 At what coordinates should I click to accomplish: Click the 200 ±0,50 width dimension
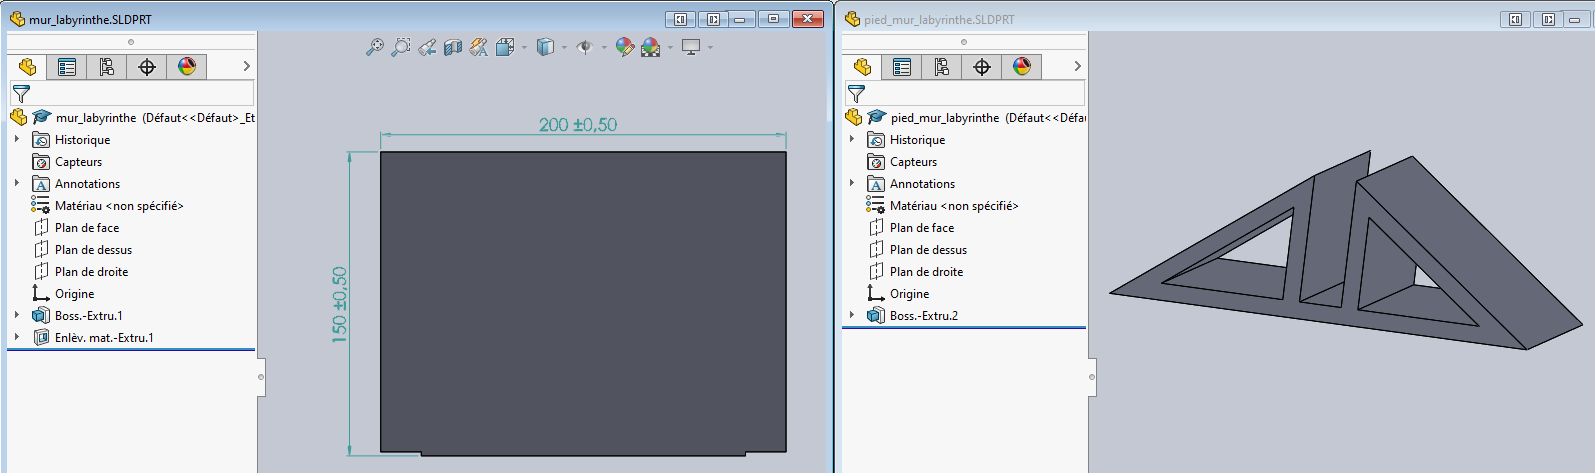click(x=578, y=125)
